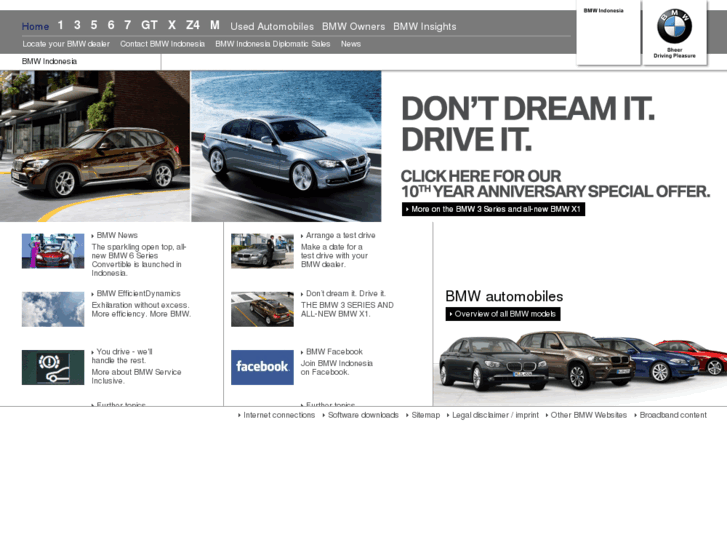Open the 3 Series menu item

point(77,25)
